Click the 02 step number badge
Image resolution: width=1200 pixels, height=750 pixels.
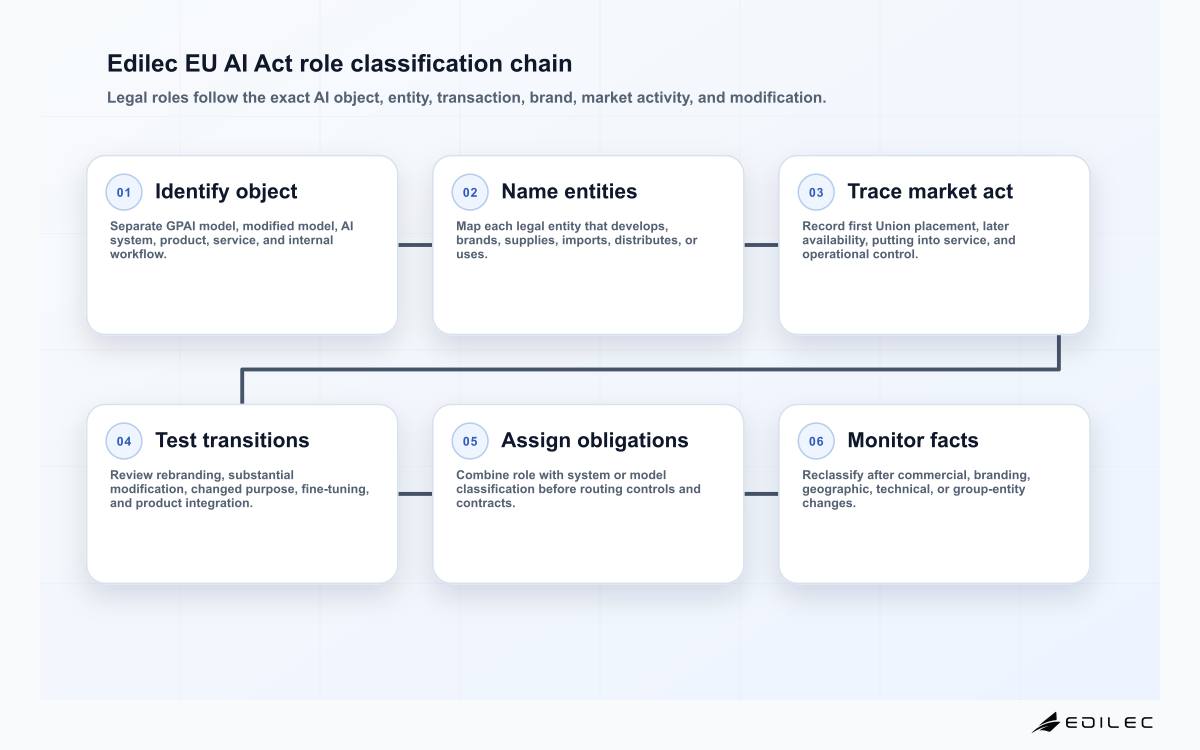coord(470,192)
